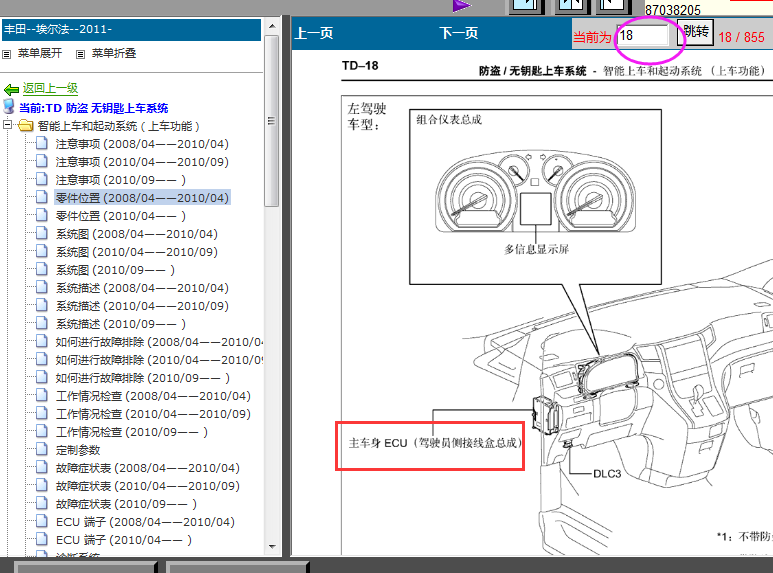Click the 菜单展开 list icon

point(6,54)
